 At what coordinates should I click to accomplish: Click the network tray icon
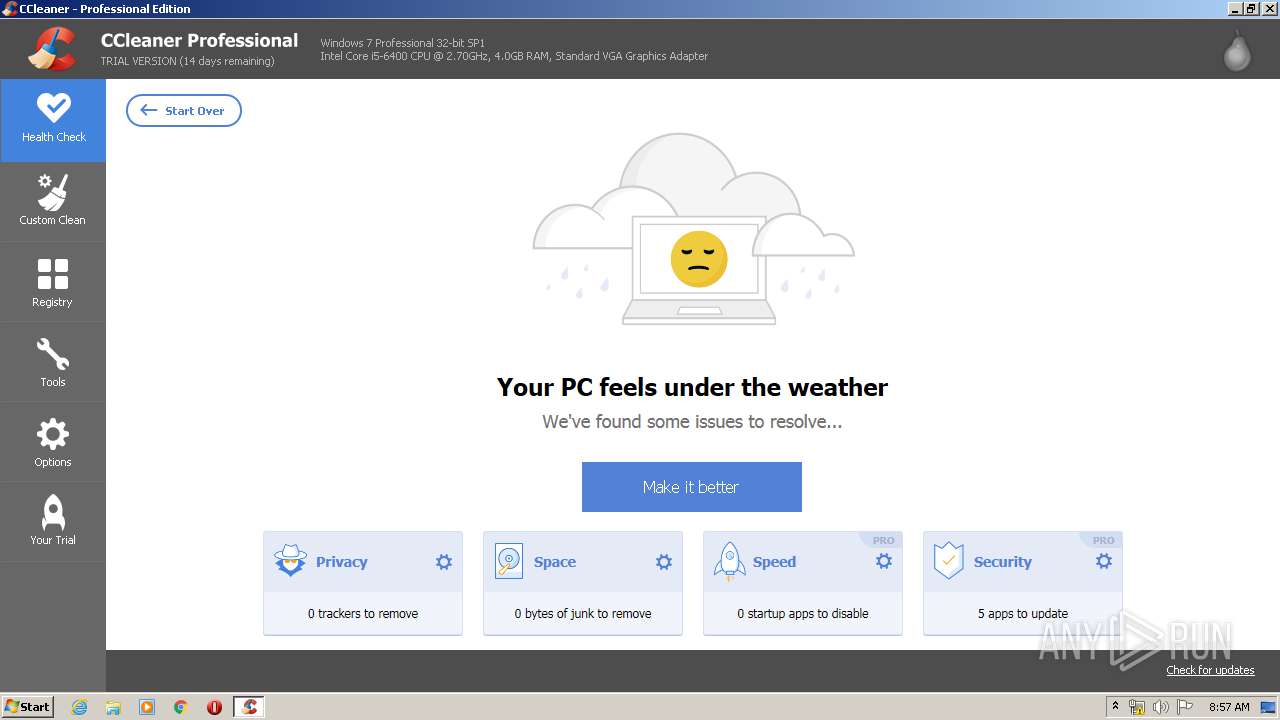(x=1137, y=707)
